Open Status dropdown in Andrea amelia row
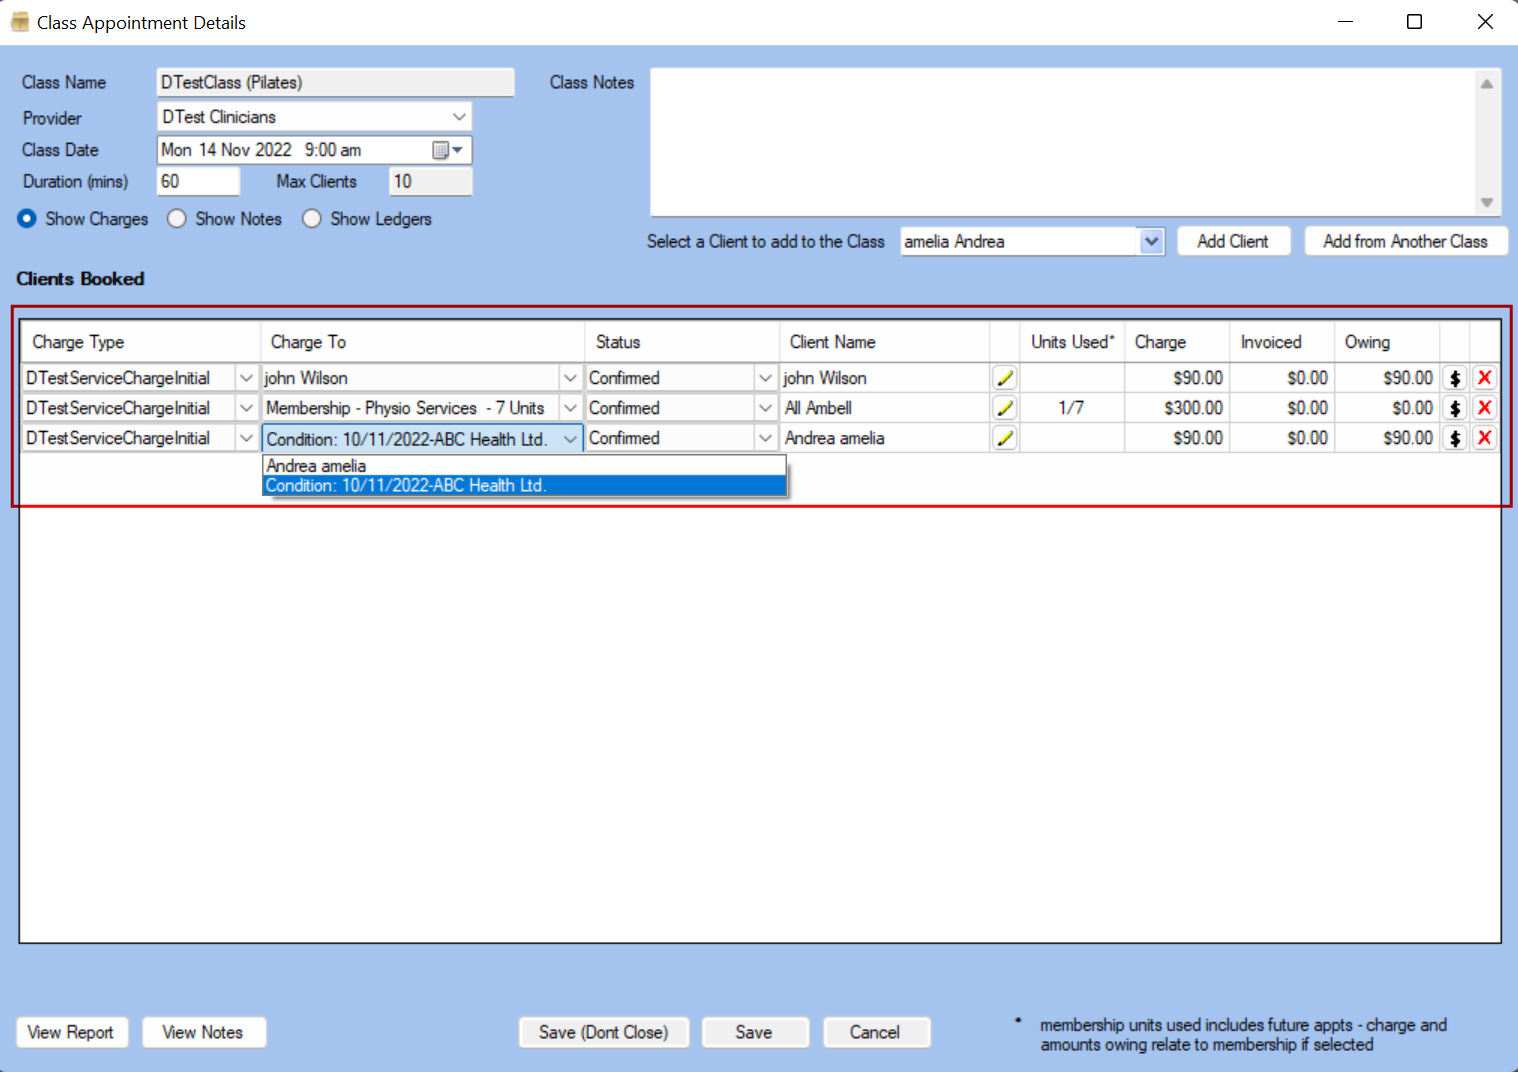 pos(765,438)
